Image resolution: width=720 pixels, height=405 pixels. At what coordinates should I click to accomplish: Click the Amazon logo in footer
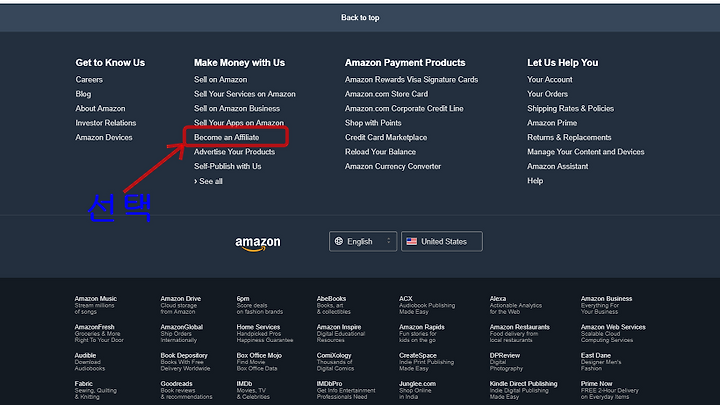click(x=258, y=243)
